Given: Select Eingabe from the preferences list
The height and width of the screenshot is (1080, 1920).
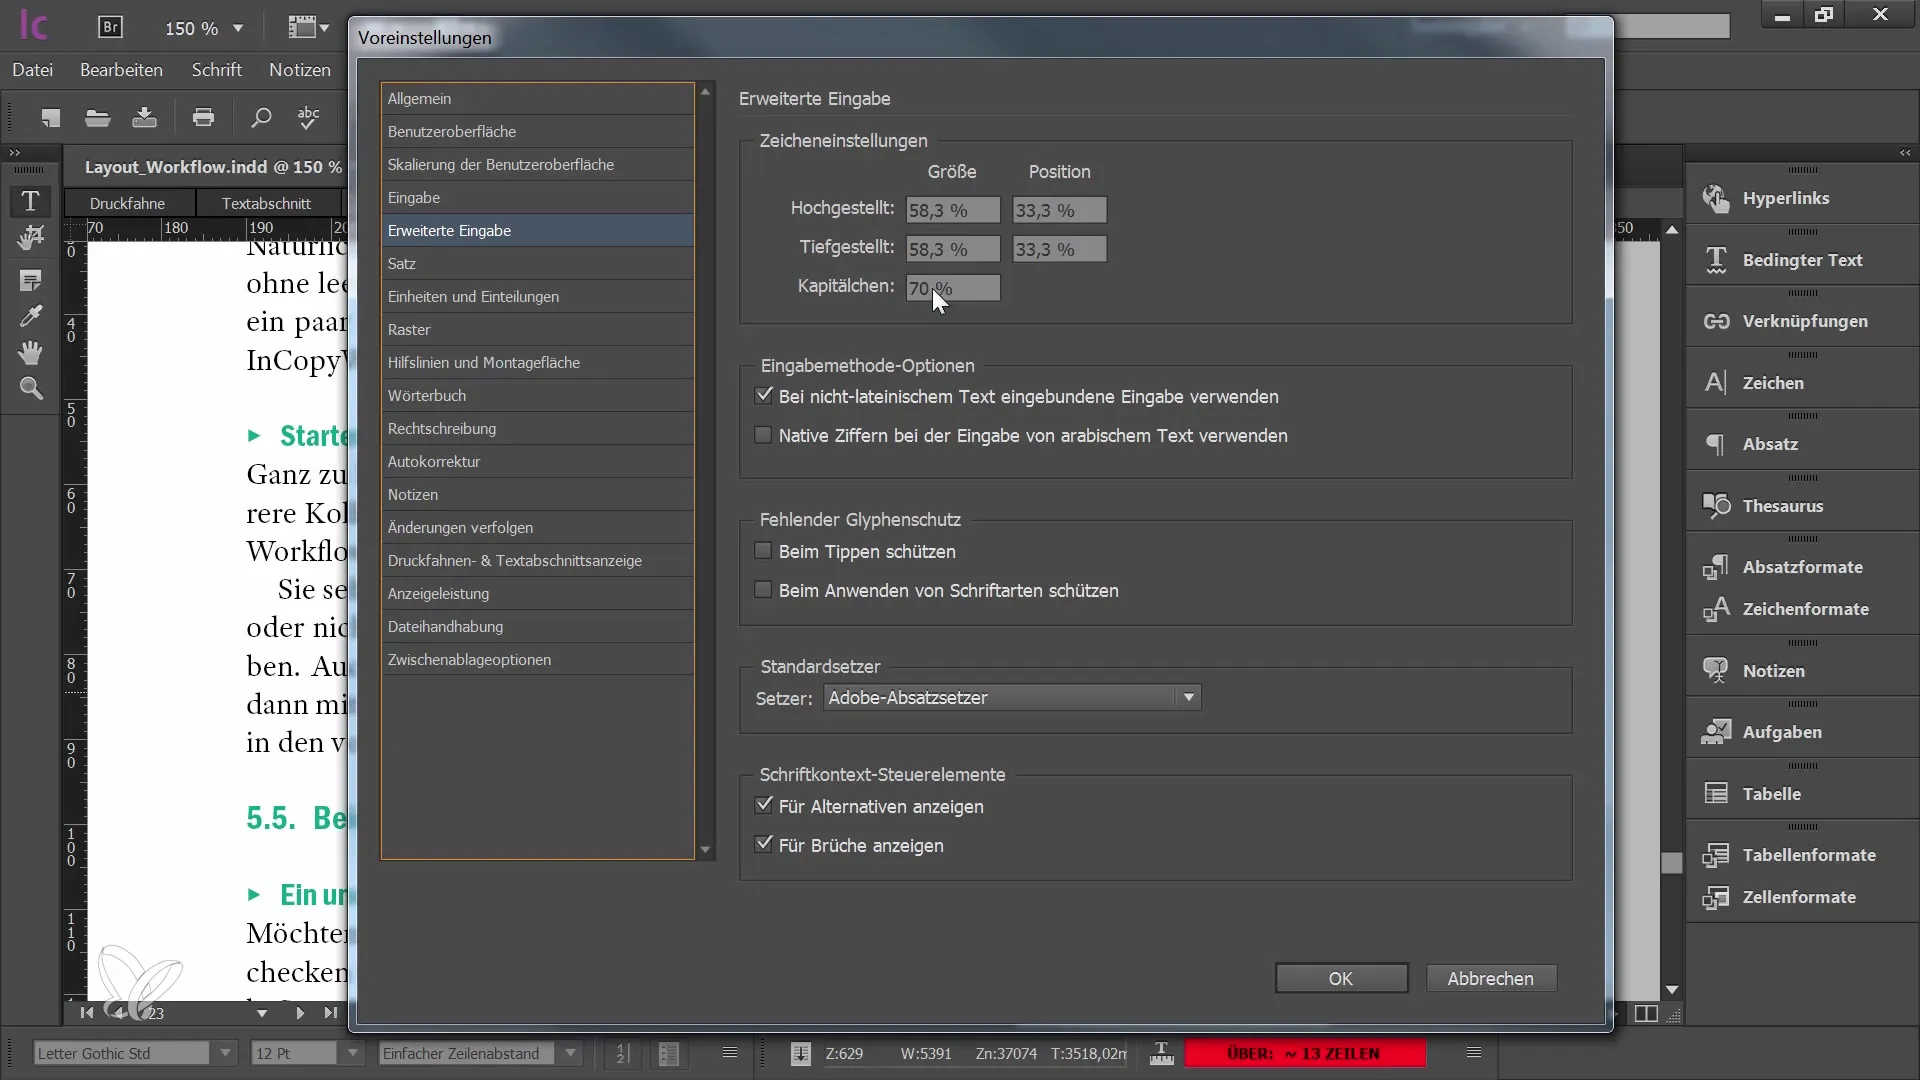Looking at the screenshot, I should click(x=414, y=196).
